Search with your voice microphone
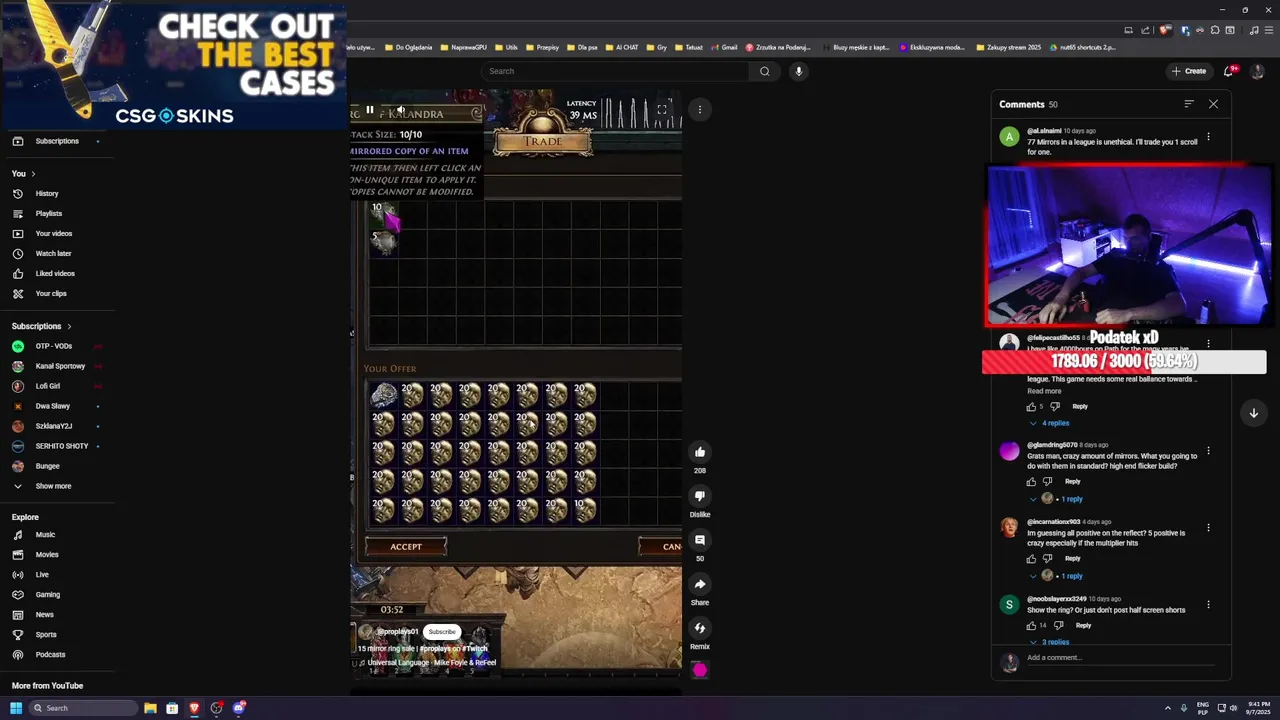 pos(798,71)
